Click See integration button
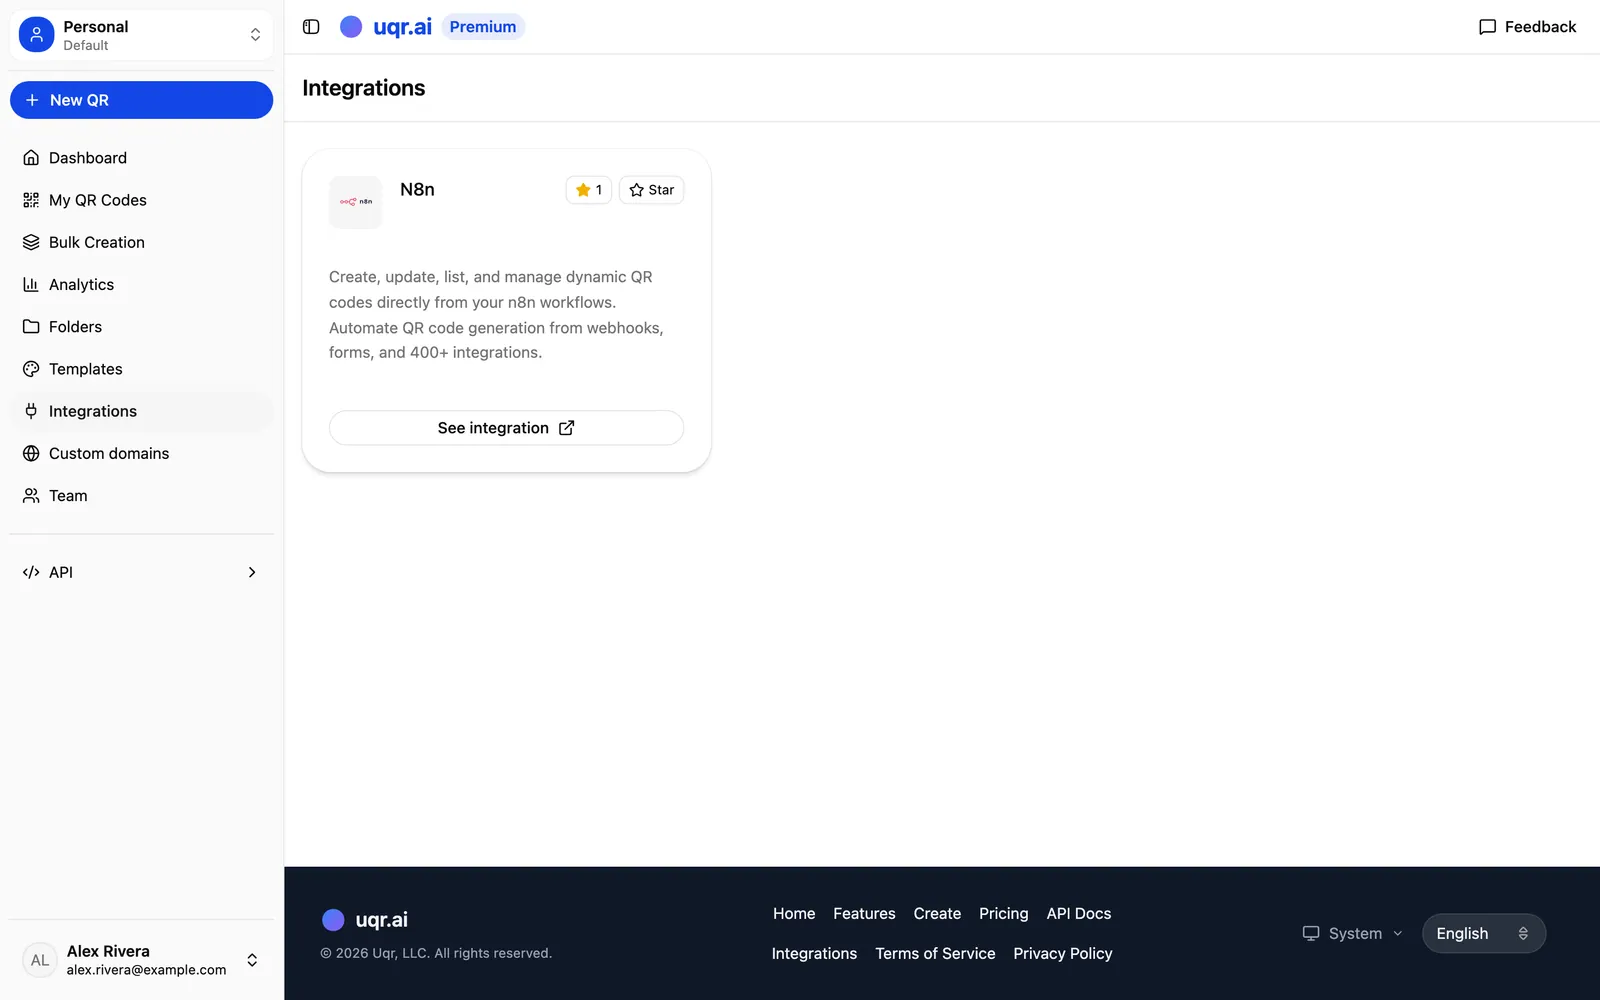The width and height of the screenshot is (1600, 1000). click(x=506, y=428)
